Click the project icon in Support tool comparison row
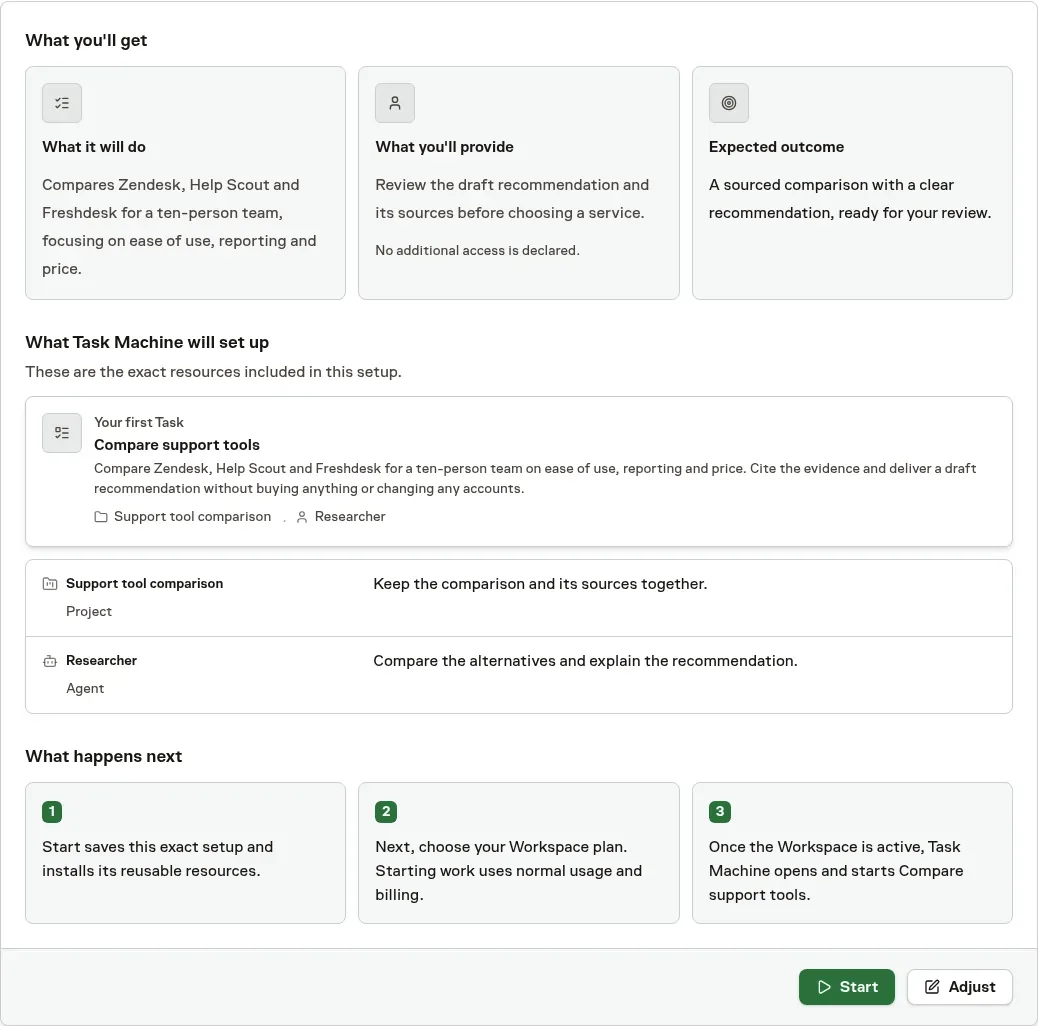 pyautogui.click(x=50, y=584)
